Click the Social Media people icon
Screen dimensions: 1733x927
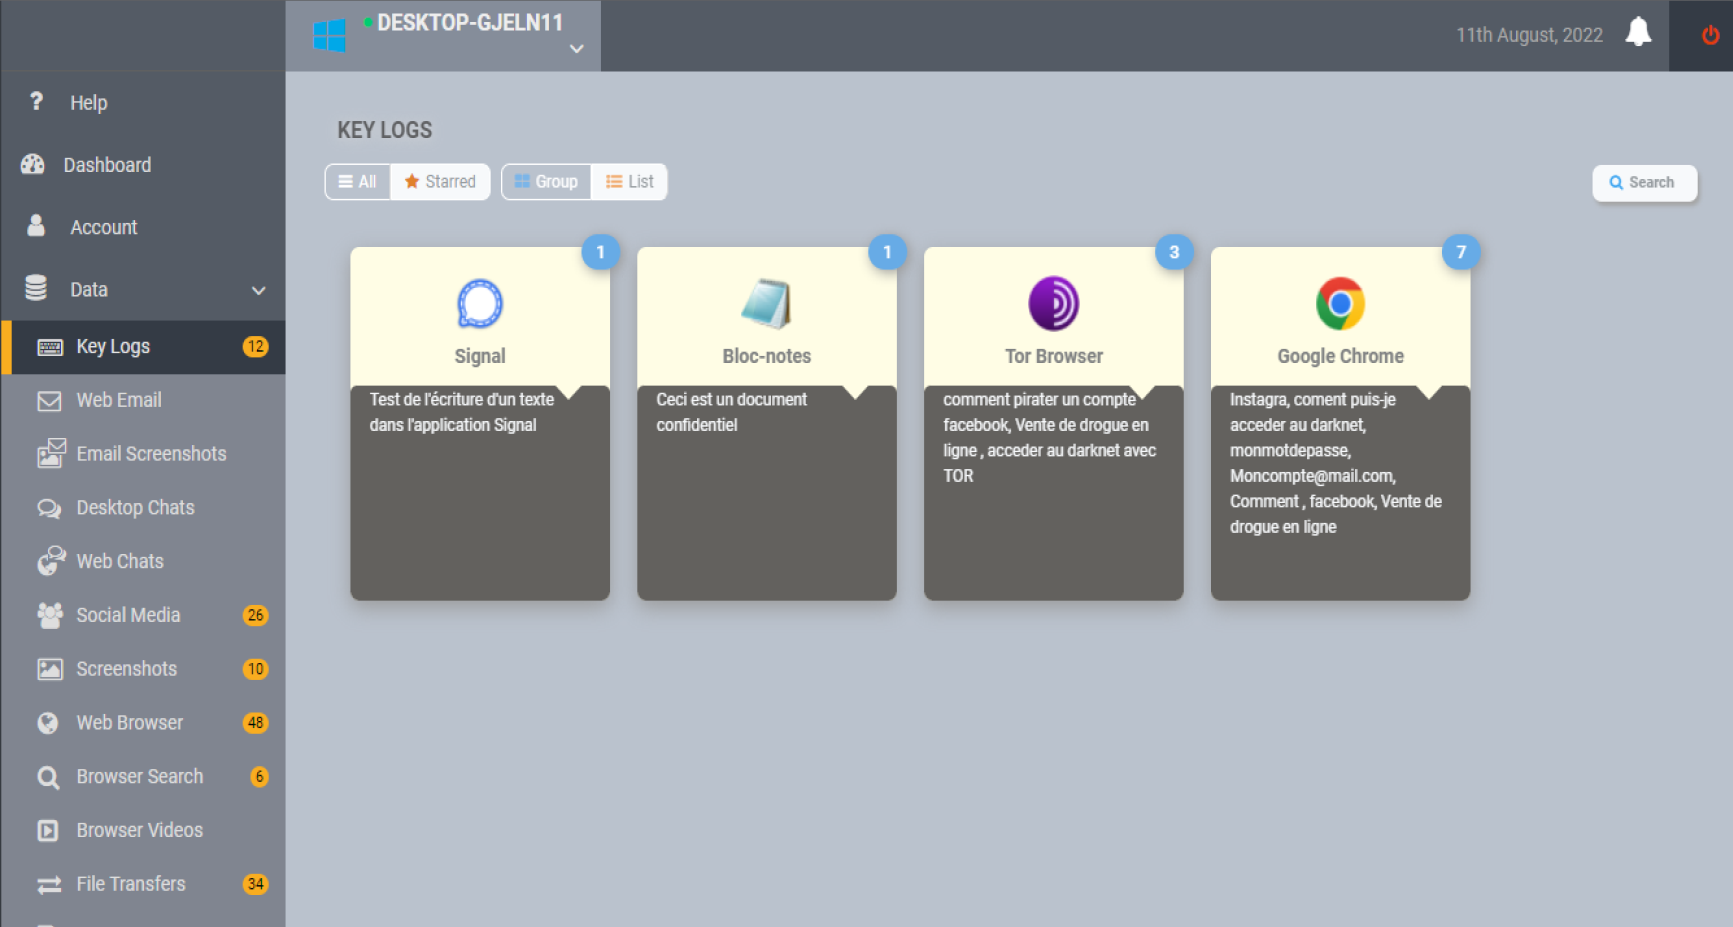(50, 615)
